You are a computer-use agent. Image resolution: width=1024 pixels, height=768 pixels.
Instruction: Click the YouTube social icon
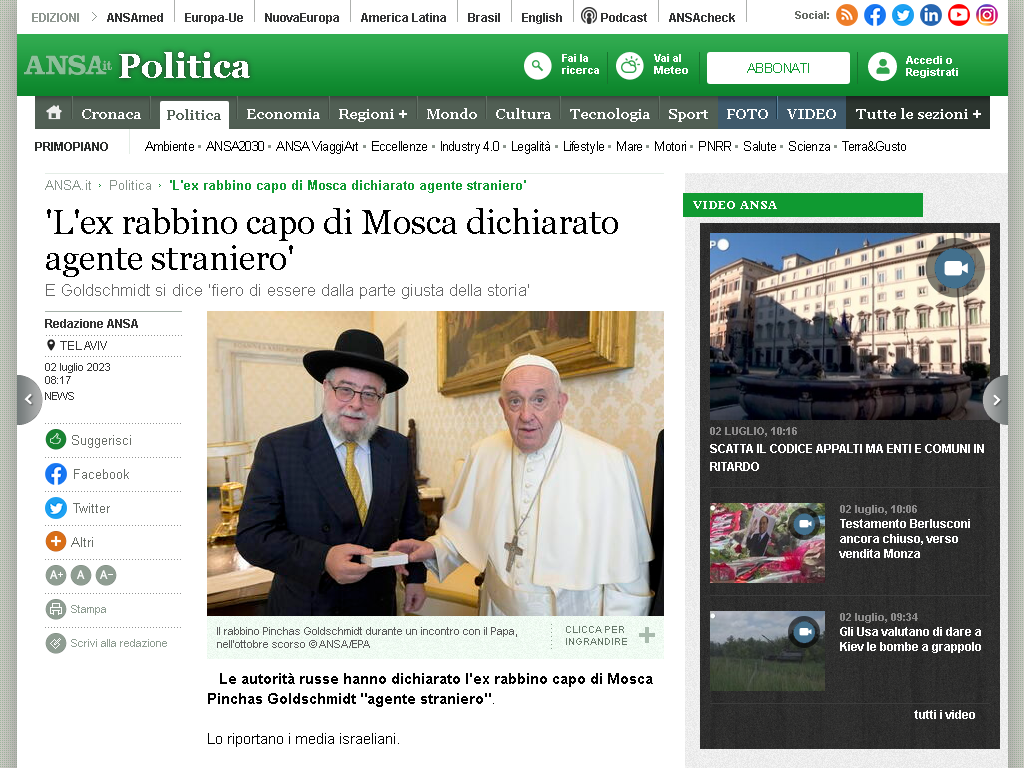click(x=959, y=15)
